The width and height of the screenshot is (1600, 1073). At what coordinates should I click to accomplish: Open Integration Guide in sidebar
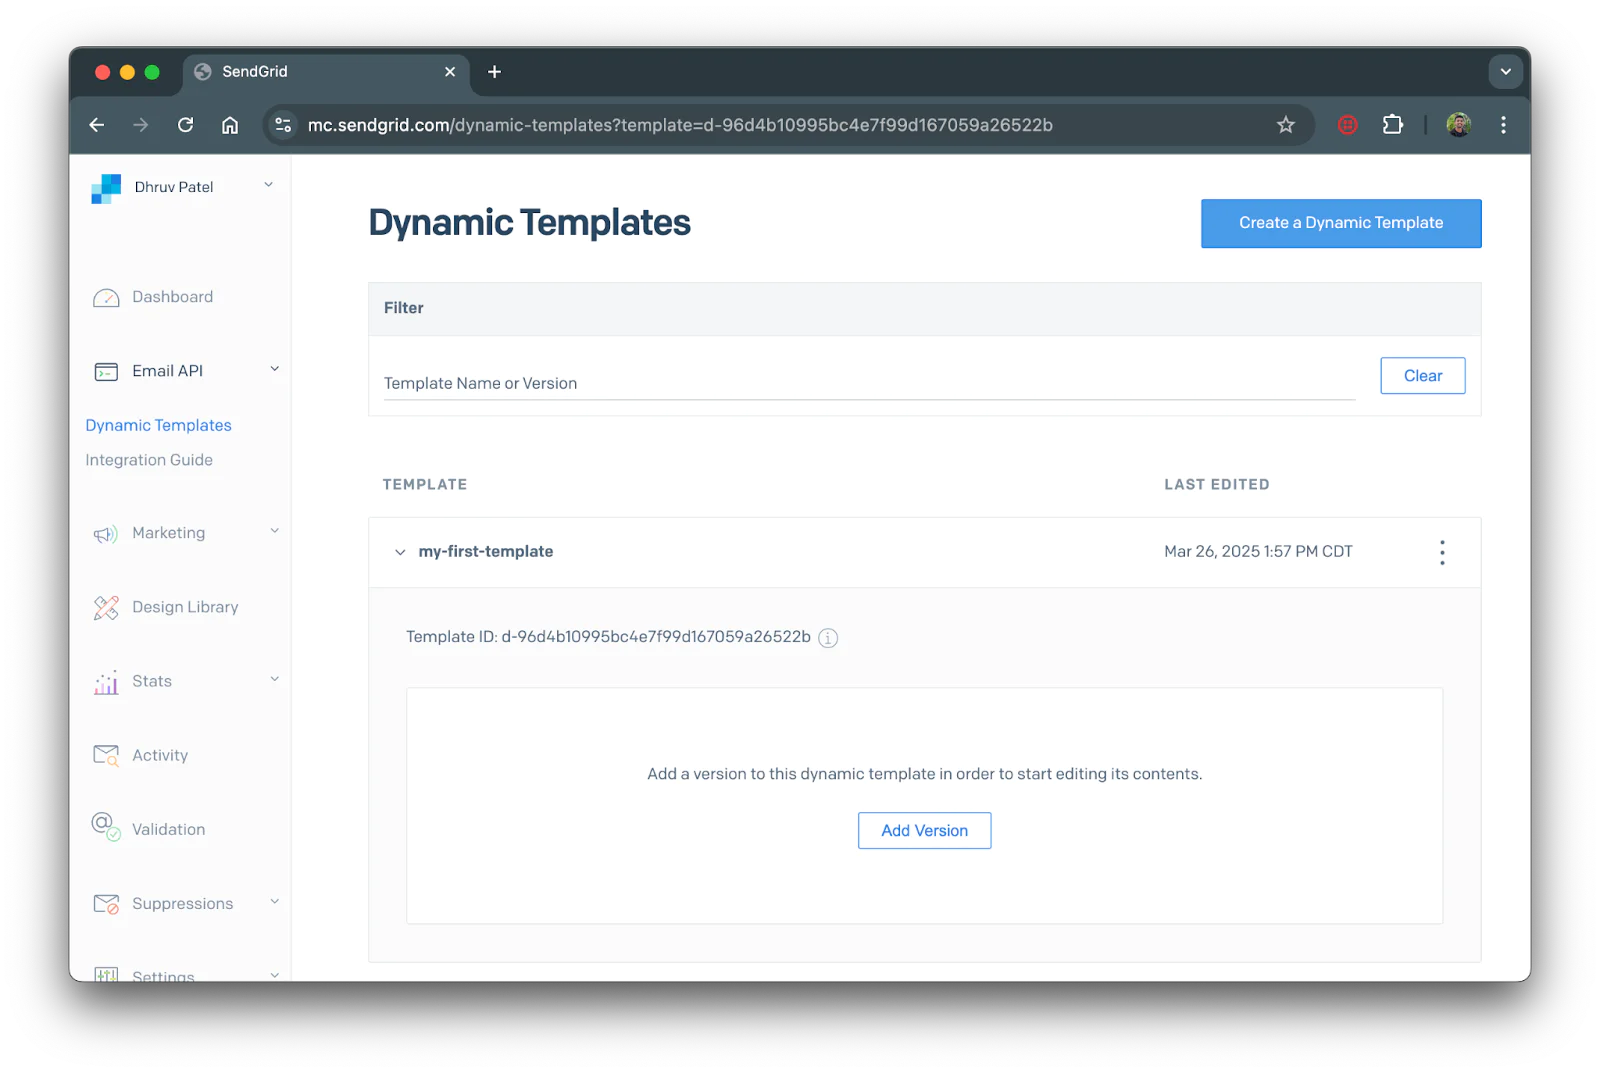tap(149, 461)
